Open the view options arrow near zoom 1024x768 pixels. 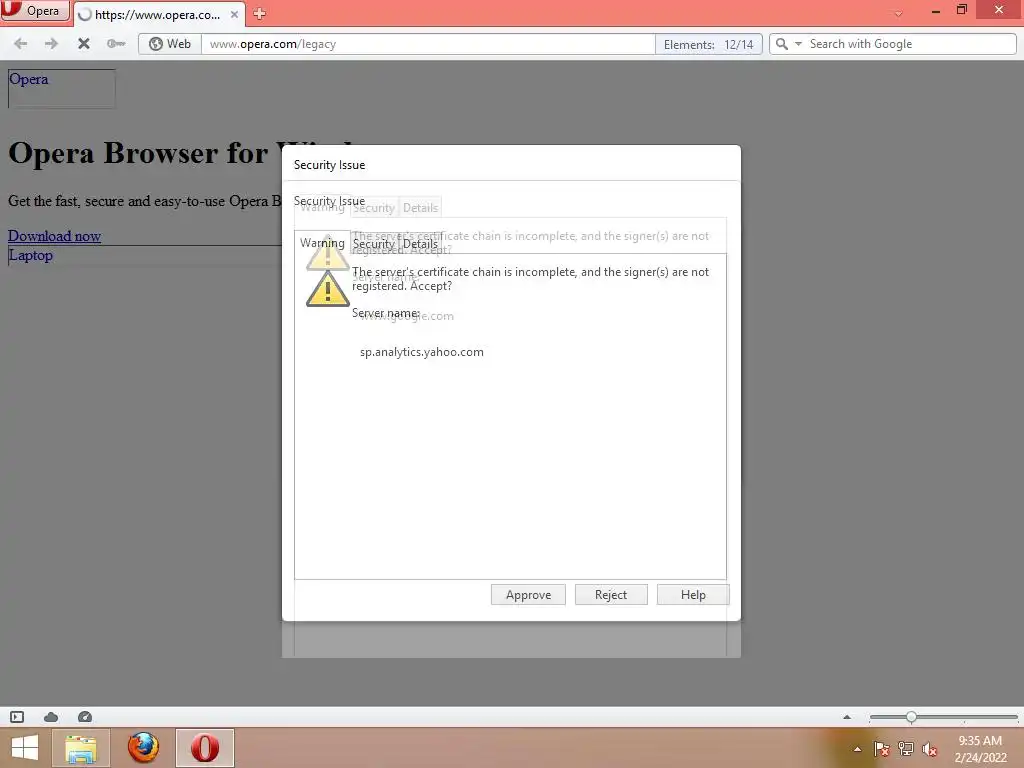pos(847,717)
